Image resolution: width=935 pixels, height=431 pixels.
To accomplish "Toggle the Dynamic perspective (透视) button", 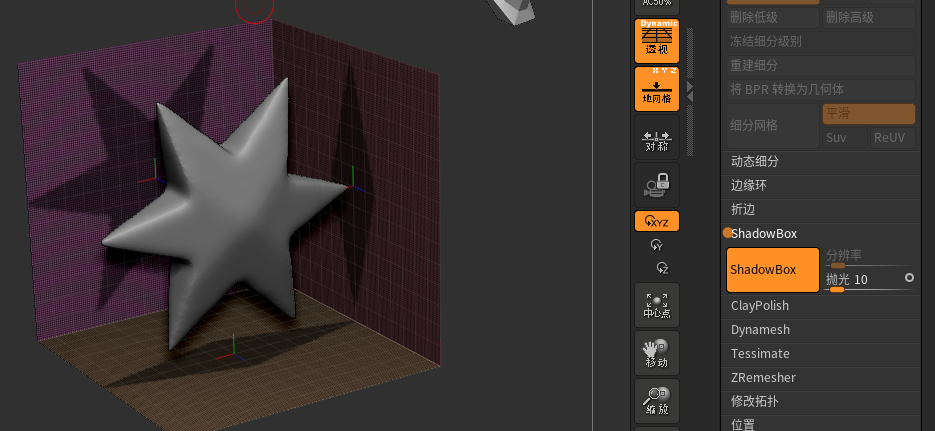I will click(657, 41).
